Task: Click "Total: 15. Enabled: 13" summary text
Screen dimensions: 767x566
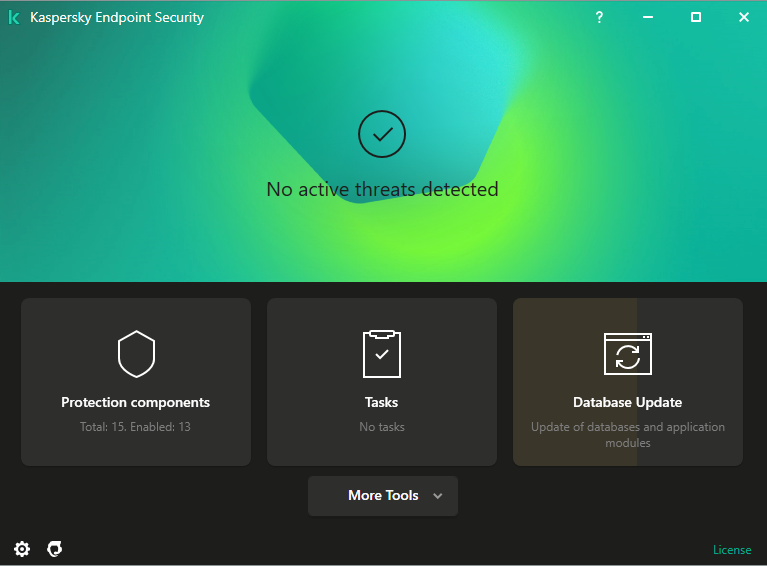Action: (x=136, y=427)
